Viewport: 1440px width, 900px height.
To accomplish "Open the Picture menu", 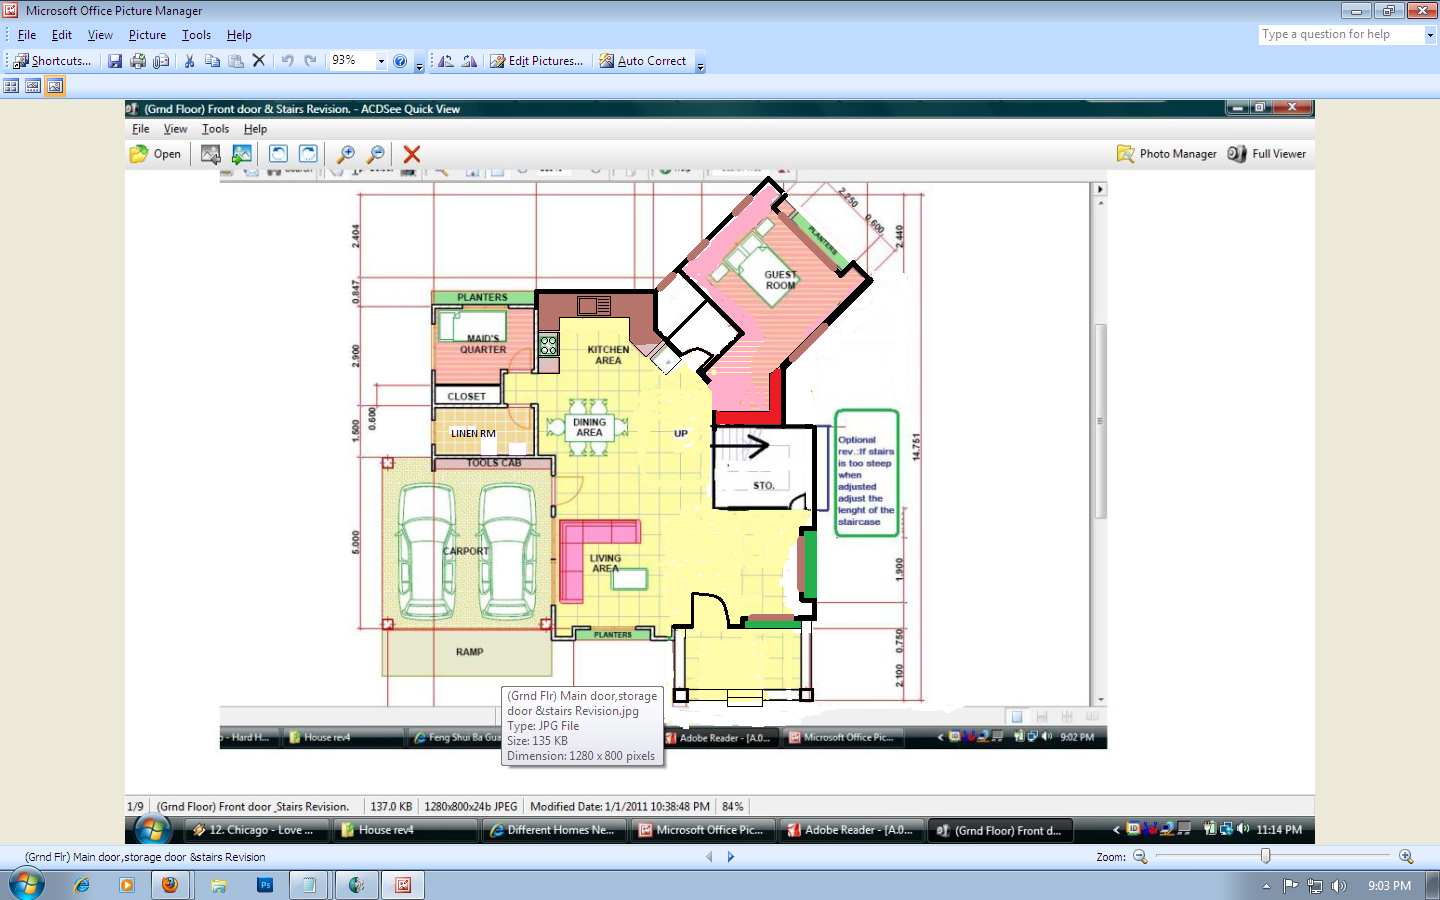I will (x=147, y=35).
